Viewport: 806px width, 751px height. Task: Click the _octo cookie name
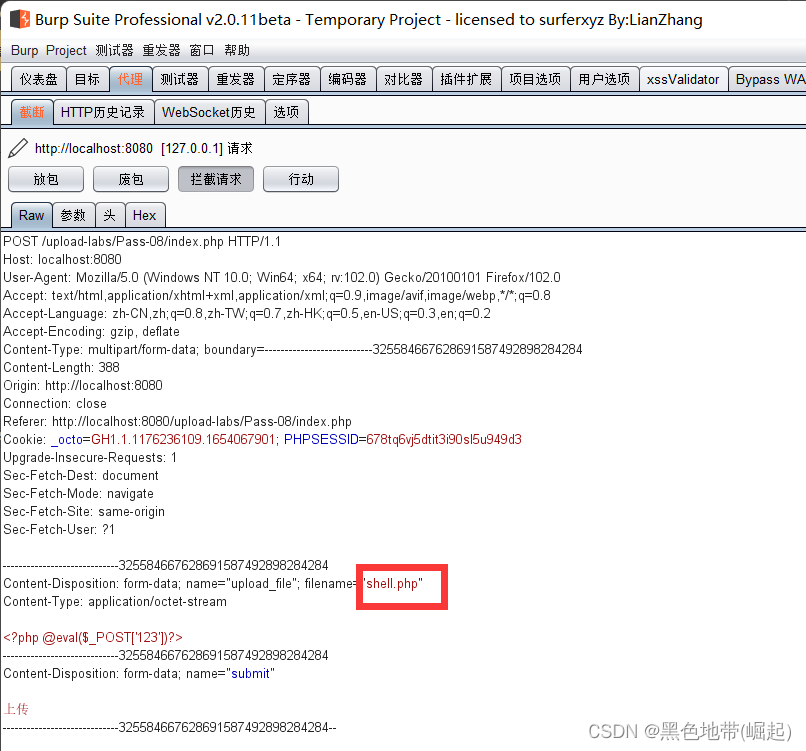67,439
